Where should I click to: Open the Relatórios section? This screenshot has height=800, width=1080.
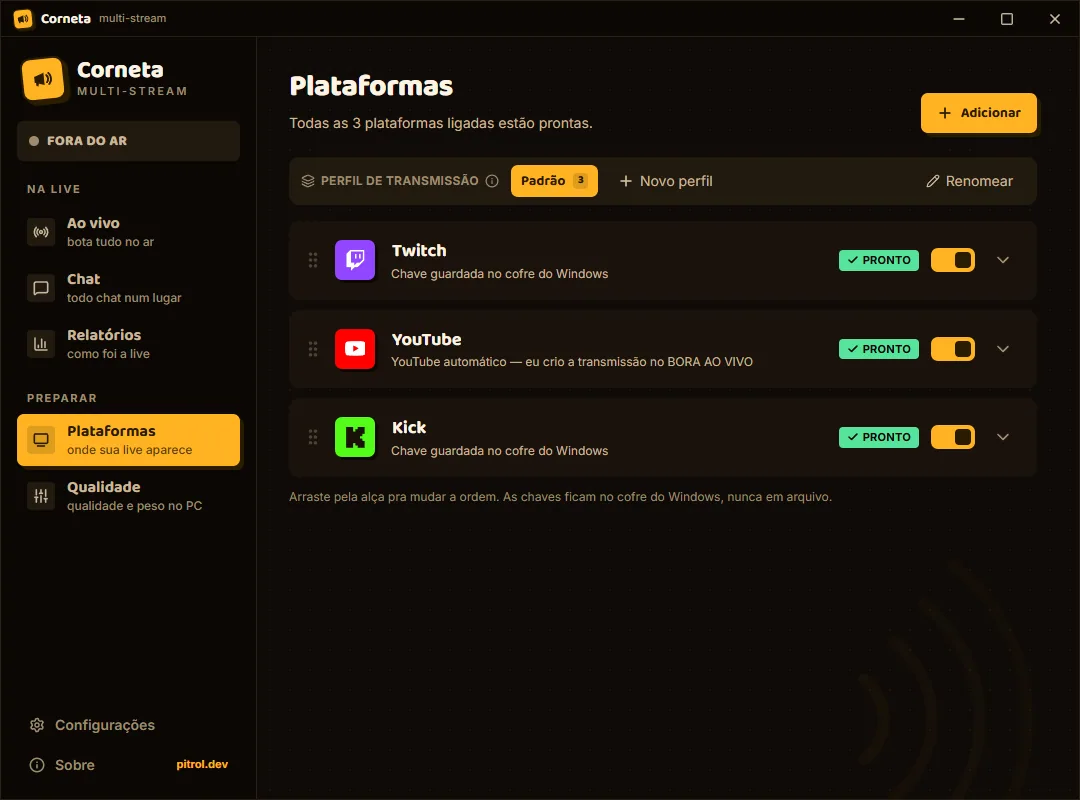pos(129,344)
